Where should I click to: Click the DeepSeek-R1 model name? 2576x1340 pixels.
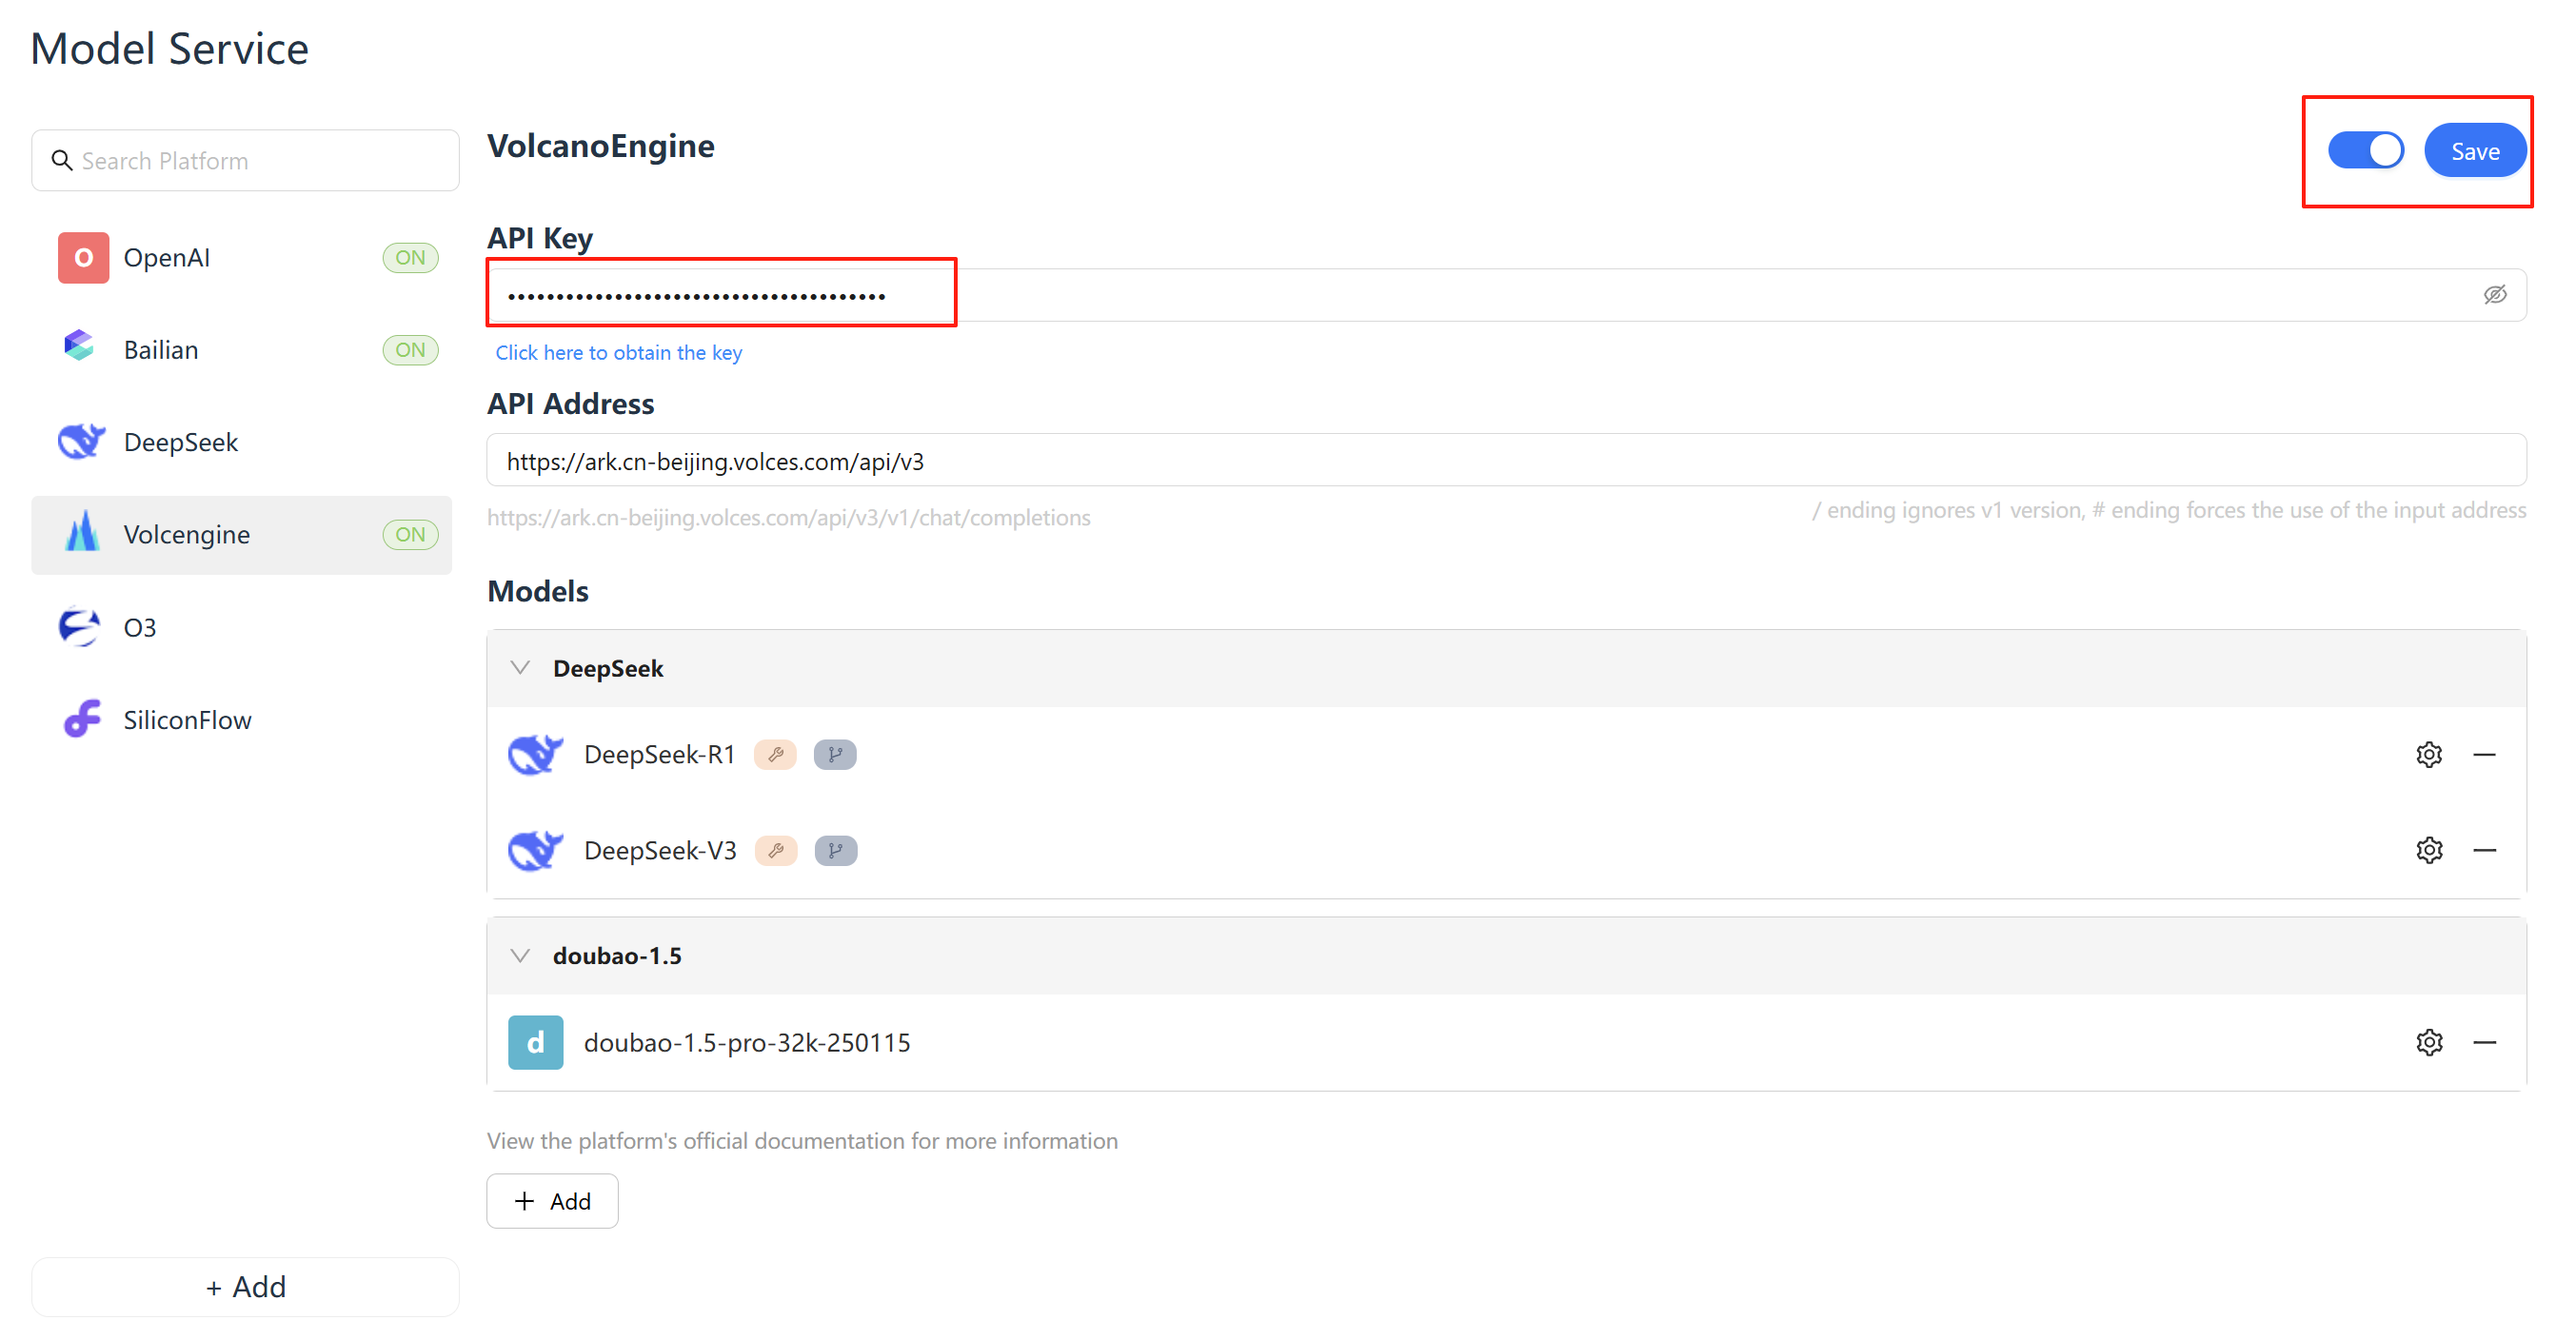[659, 754]
